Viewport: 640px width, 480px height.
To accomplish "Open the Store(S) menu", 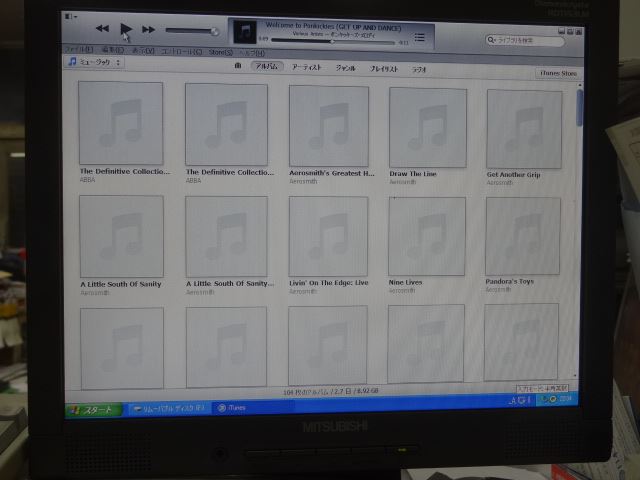I will (x=220, y=52).
